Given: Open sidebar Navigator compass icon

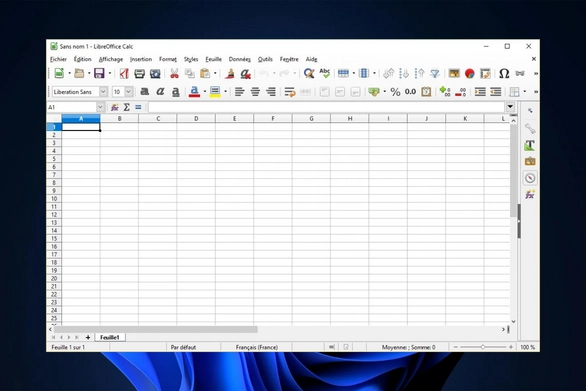Looking at the screenshot, I should pos(530,178).
